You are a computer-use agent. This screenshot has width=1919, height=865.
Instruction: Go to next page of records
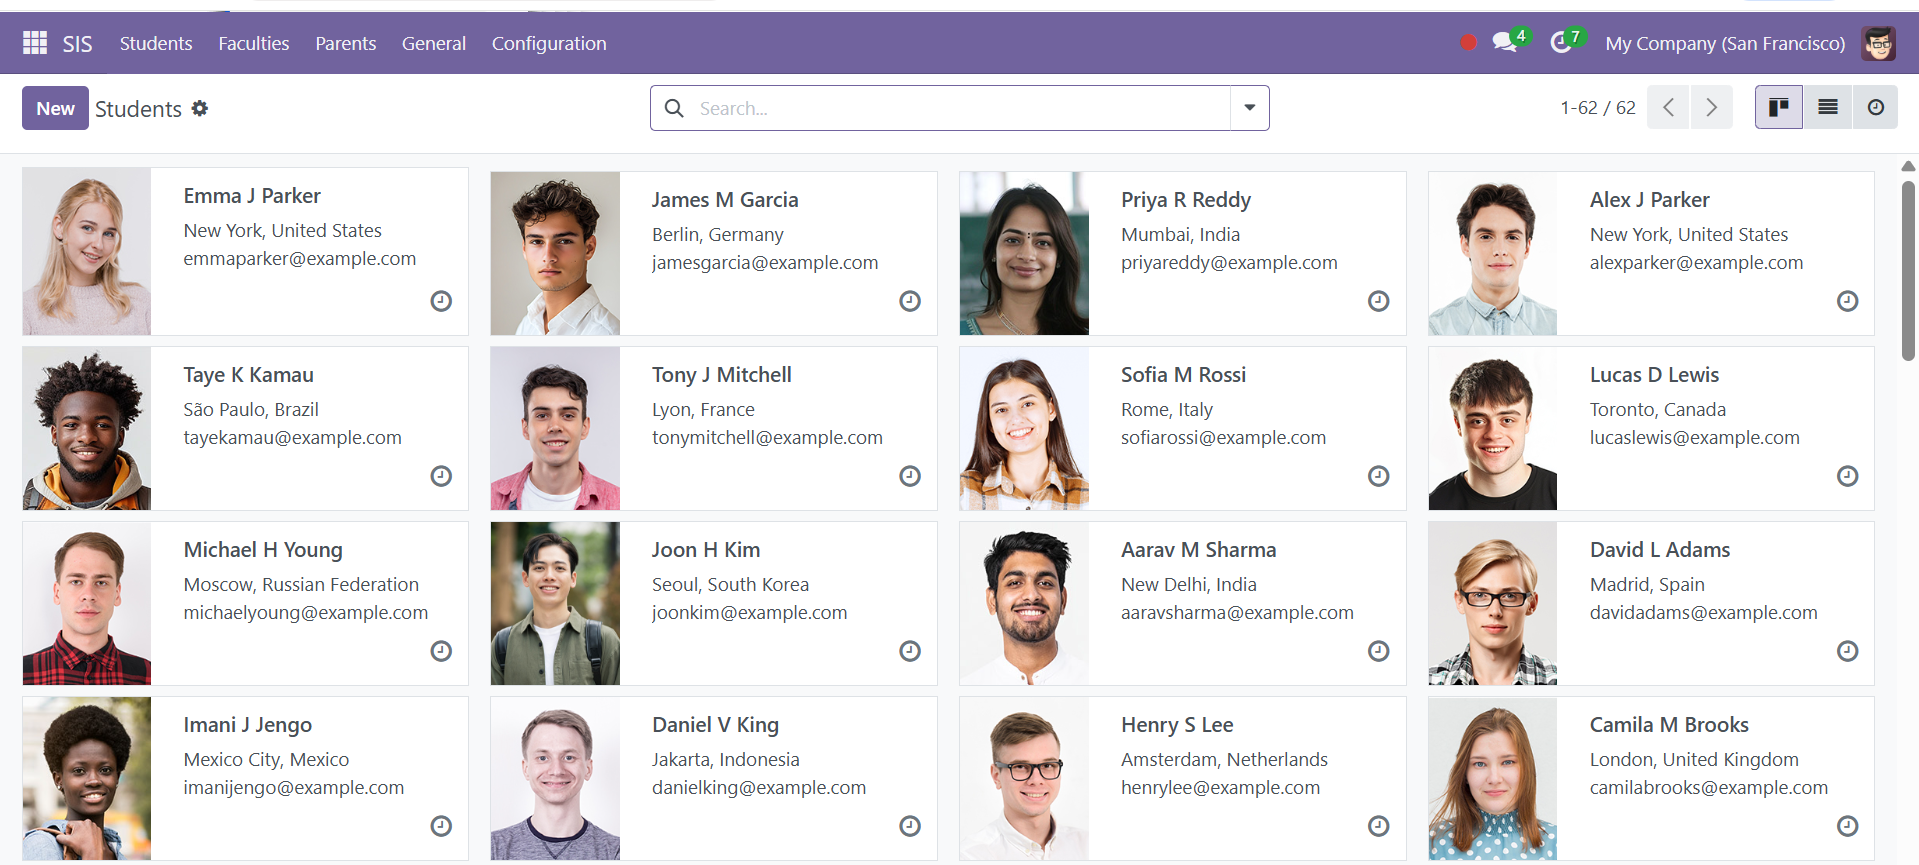1712,107
